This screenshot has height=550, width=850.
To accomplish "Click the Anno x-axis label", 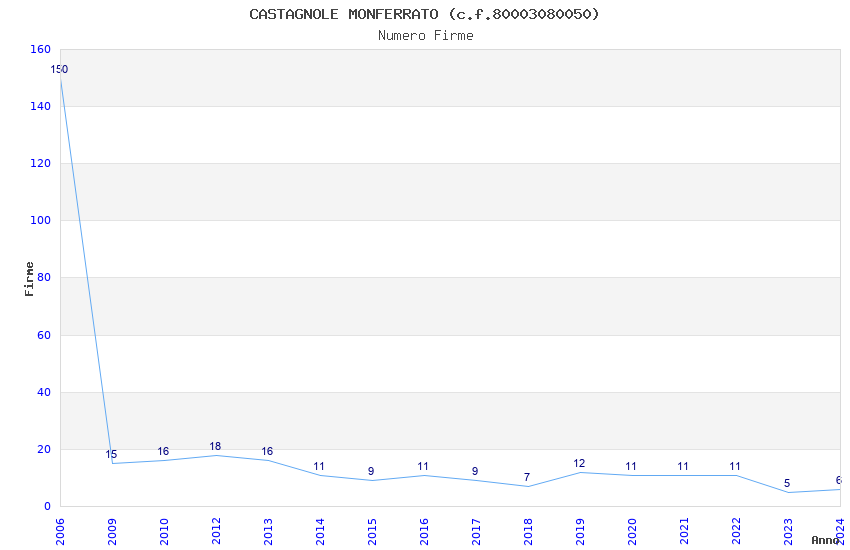I will point(825,540).
